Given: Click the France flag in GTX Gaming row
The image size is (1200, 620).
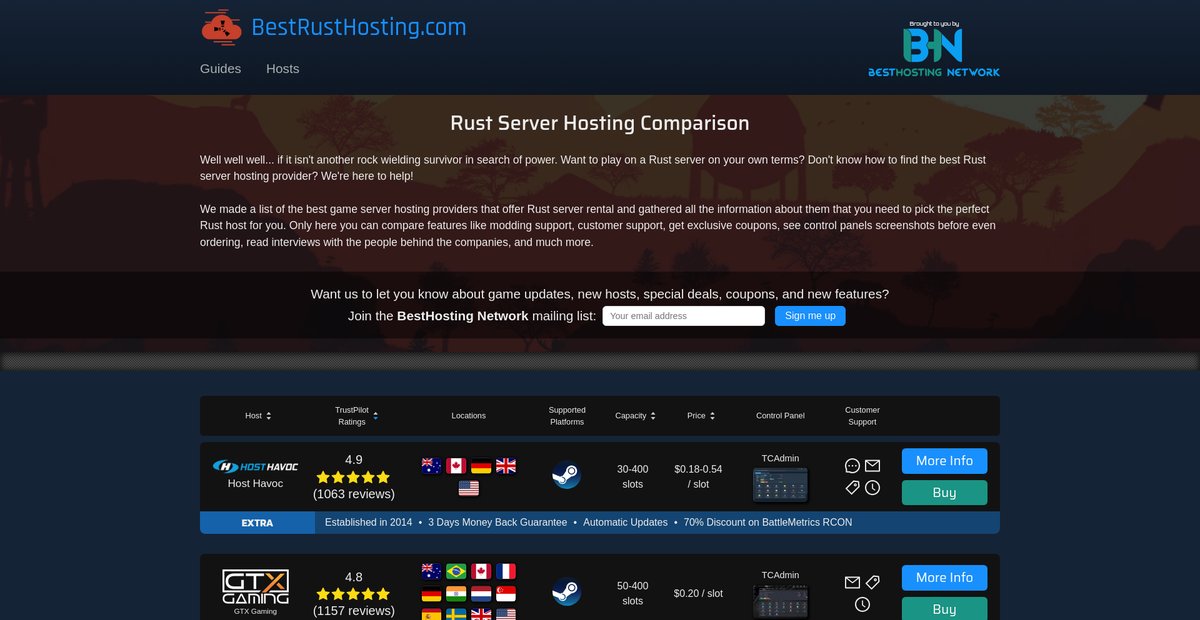Looking at the screenshot, I should [x=506, y=572].
